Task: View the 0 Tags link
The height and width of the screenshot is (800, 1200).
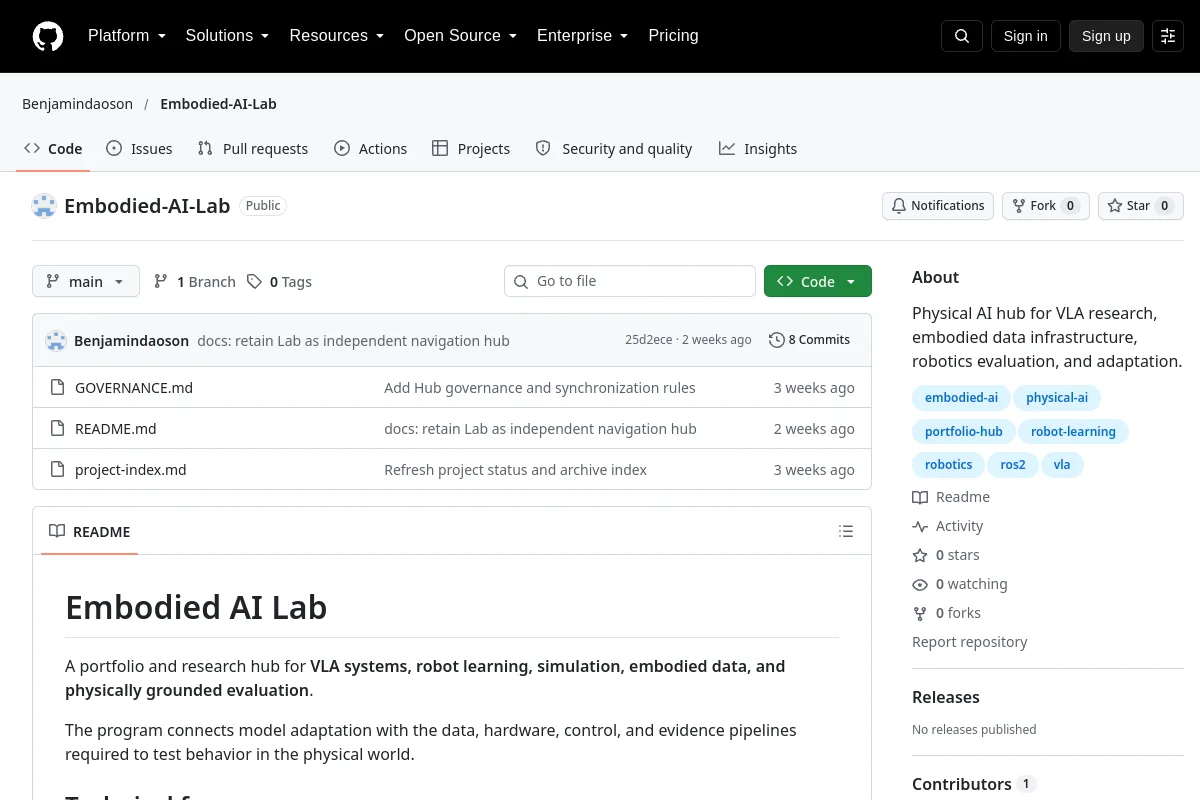Action: coord(280,282)
